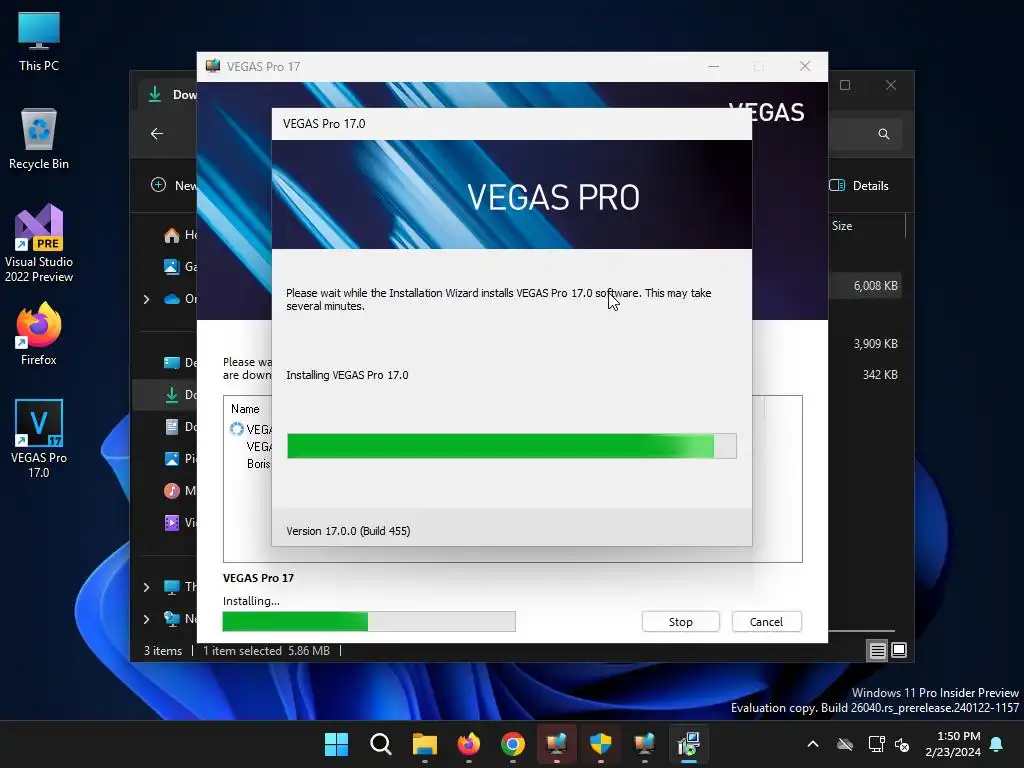Image resolution: width=1024 pixels, height=768 pixels.
Task: Select the 6,008 KB file row
Action: pyautogui.click(x=865, y=286)
